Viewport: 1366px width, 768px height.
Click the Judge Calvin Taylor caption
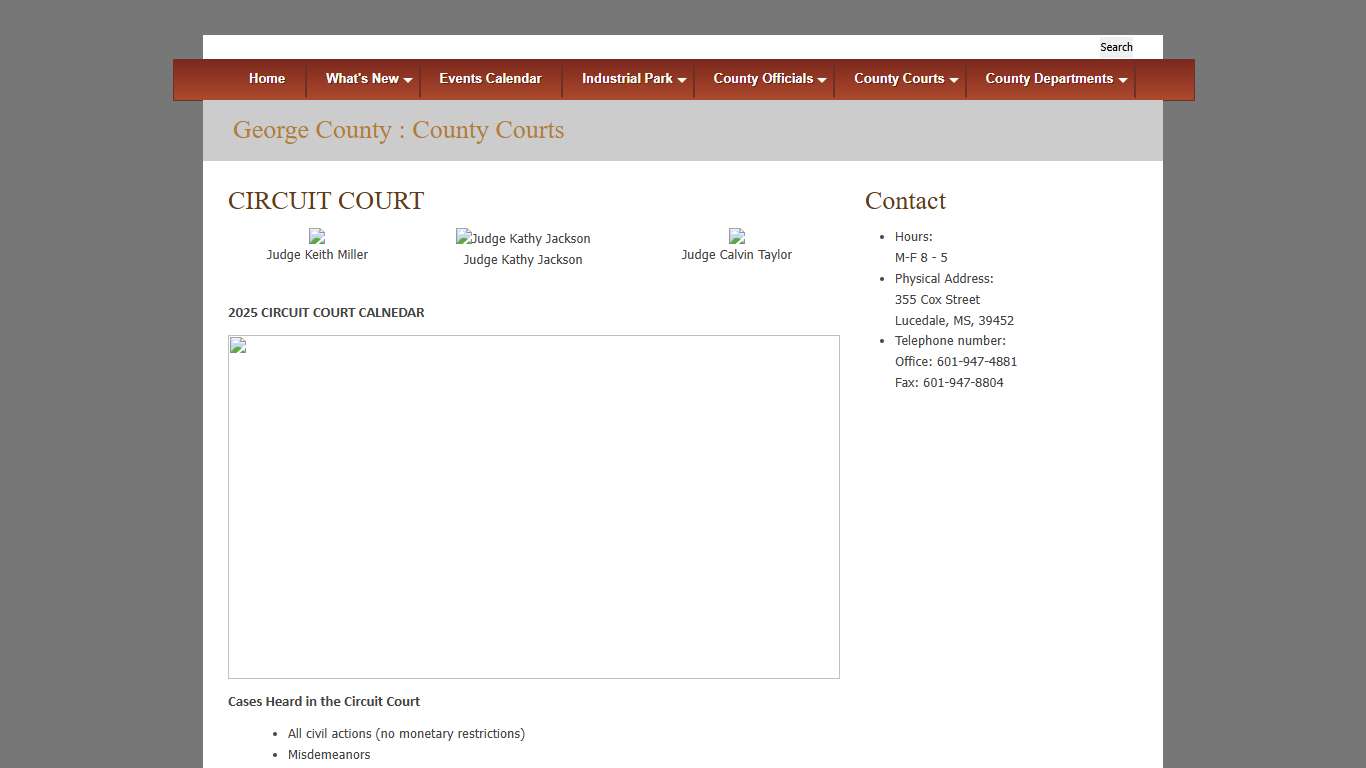tap(737, 254)
